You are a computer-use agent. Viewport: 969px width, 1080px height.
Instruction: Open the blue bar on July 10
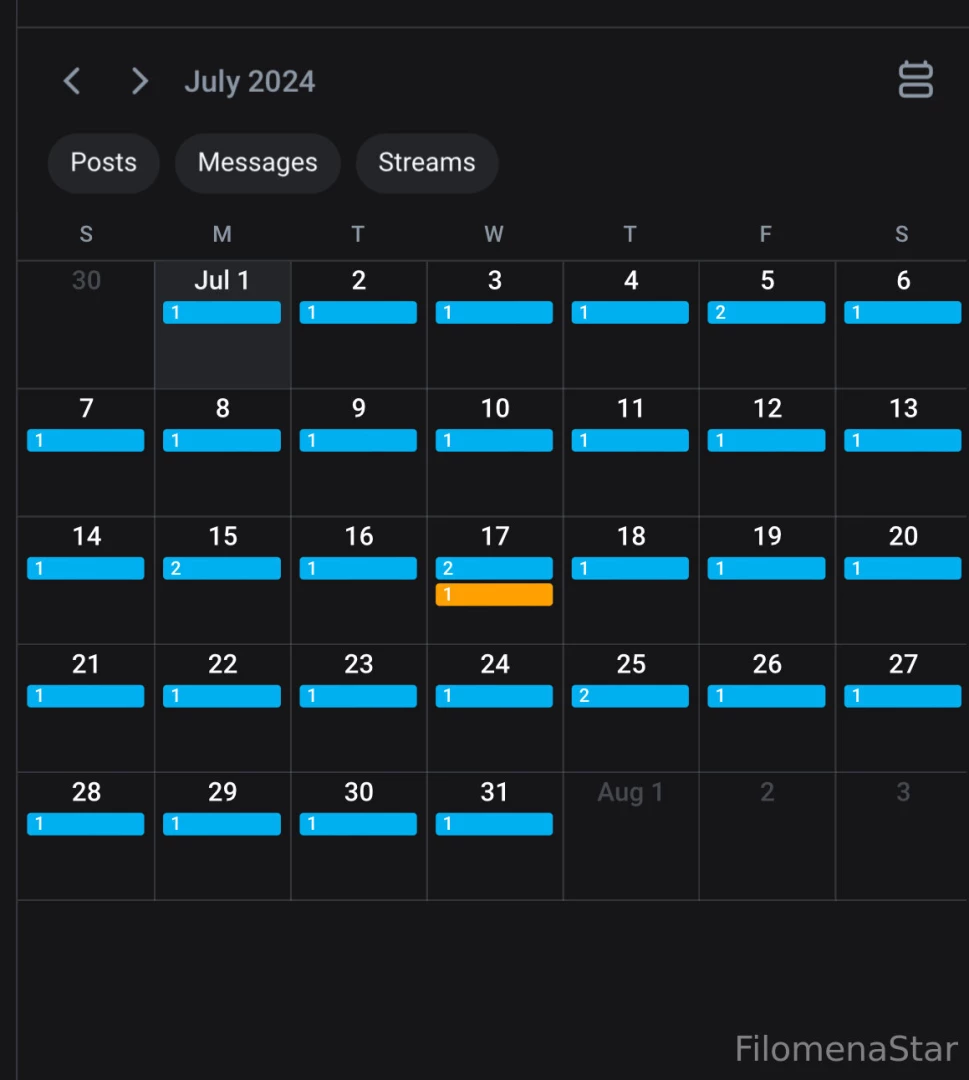[494, 441]
